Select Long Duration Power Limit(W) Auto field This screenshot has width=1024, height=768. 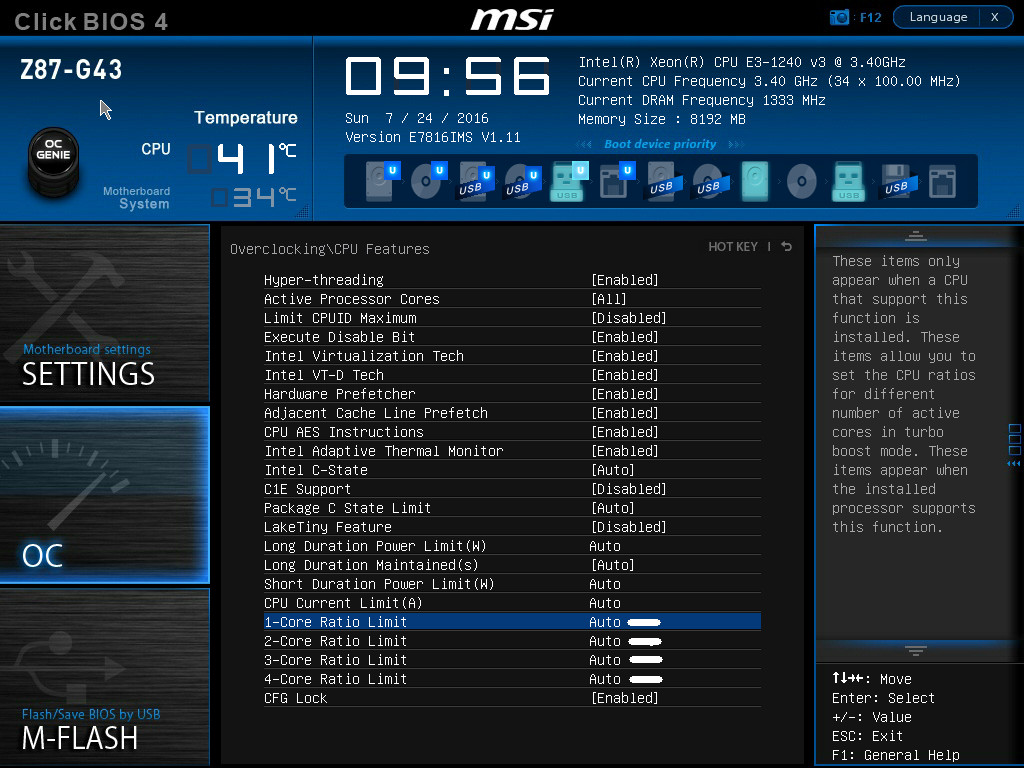point(605,546)
